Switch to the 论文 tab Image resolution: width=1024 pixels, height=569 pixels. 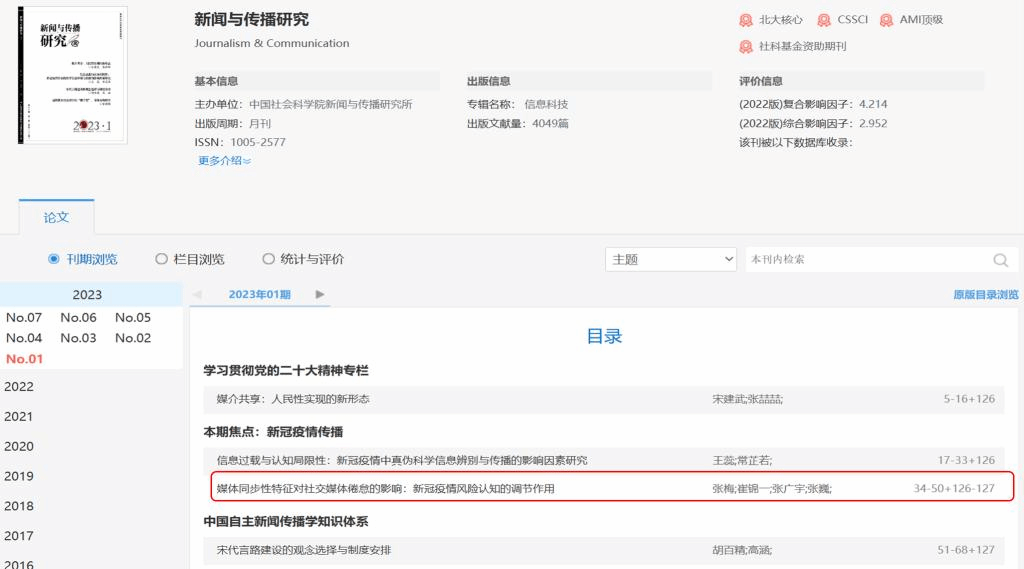click(56, 217)
